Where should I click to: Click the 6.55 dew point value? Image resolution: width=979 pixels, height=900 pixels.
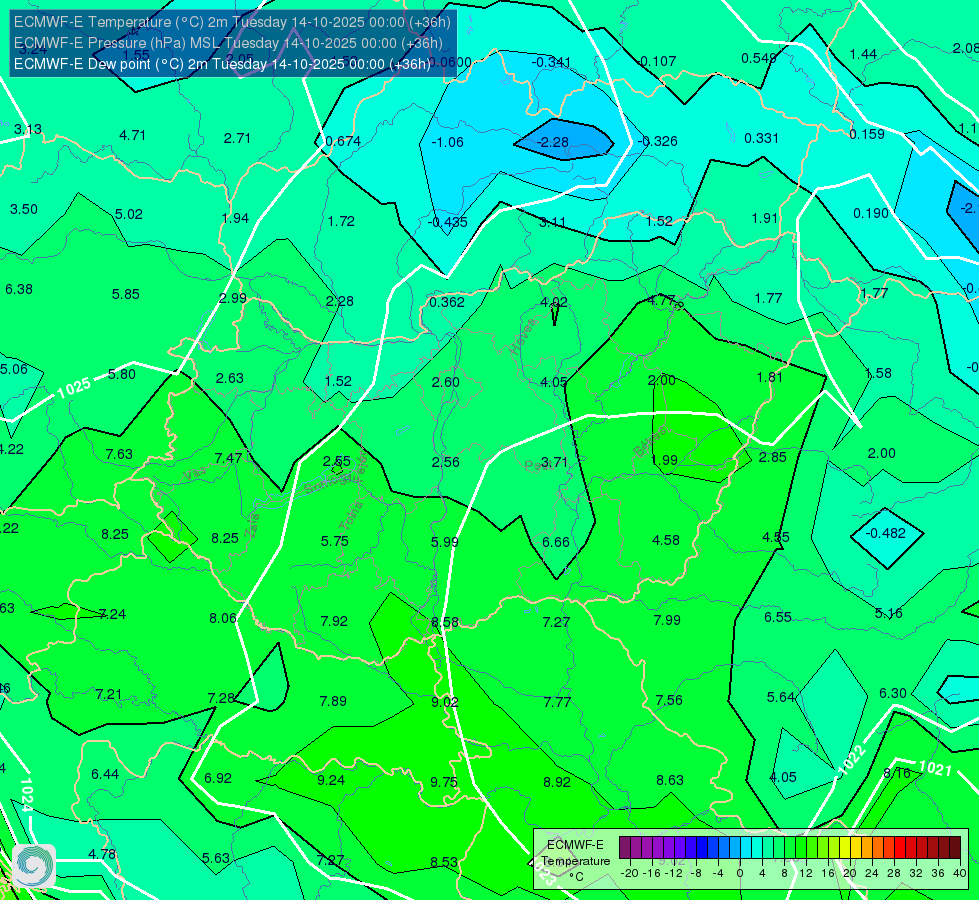(x=778, y=618)
